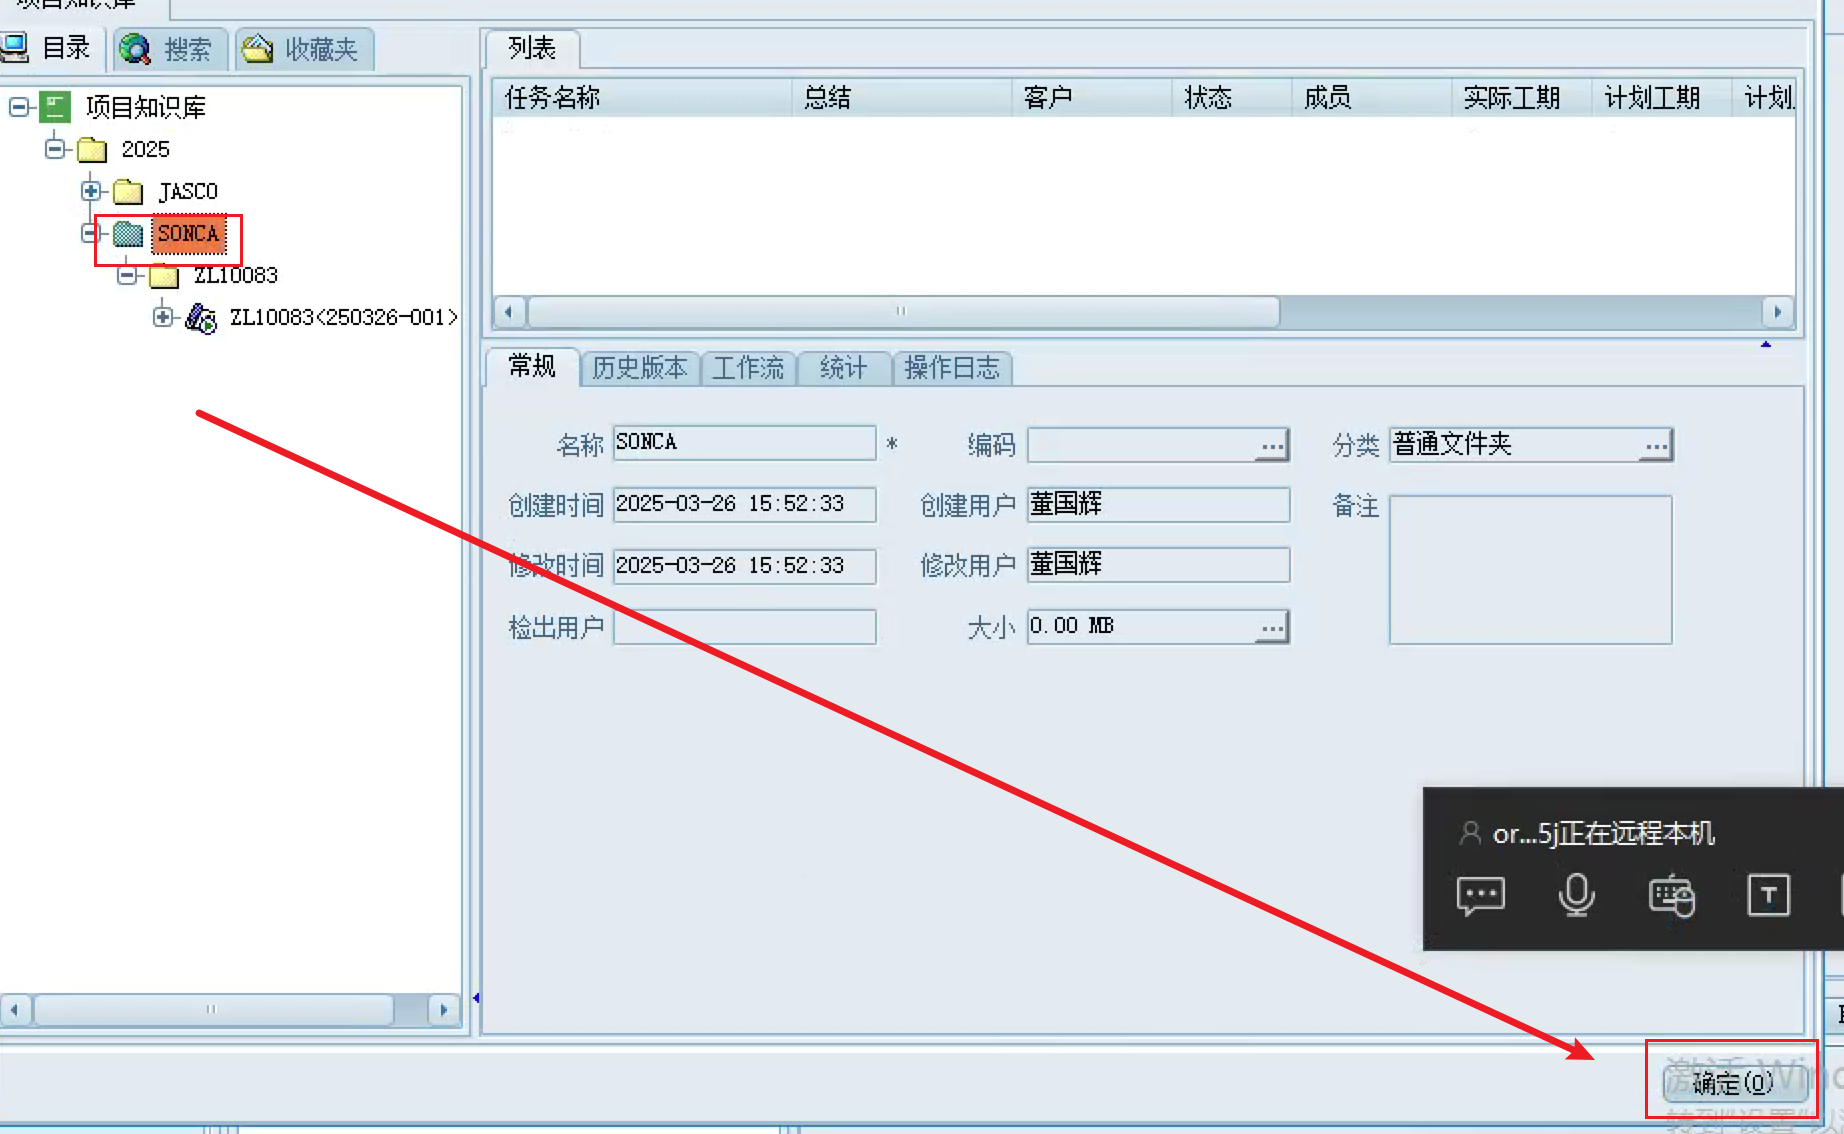This screenshot has height=1134, width=1844.
Task: Click the 计划工期 column header
Action: coord(1662,97)
